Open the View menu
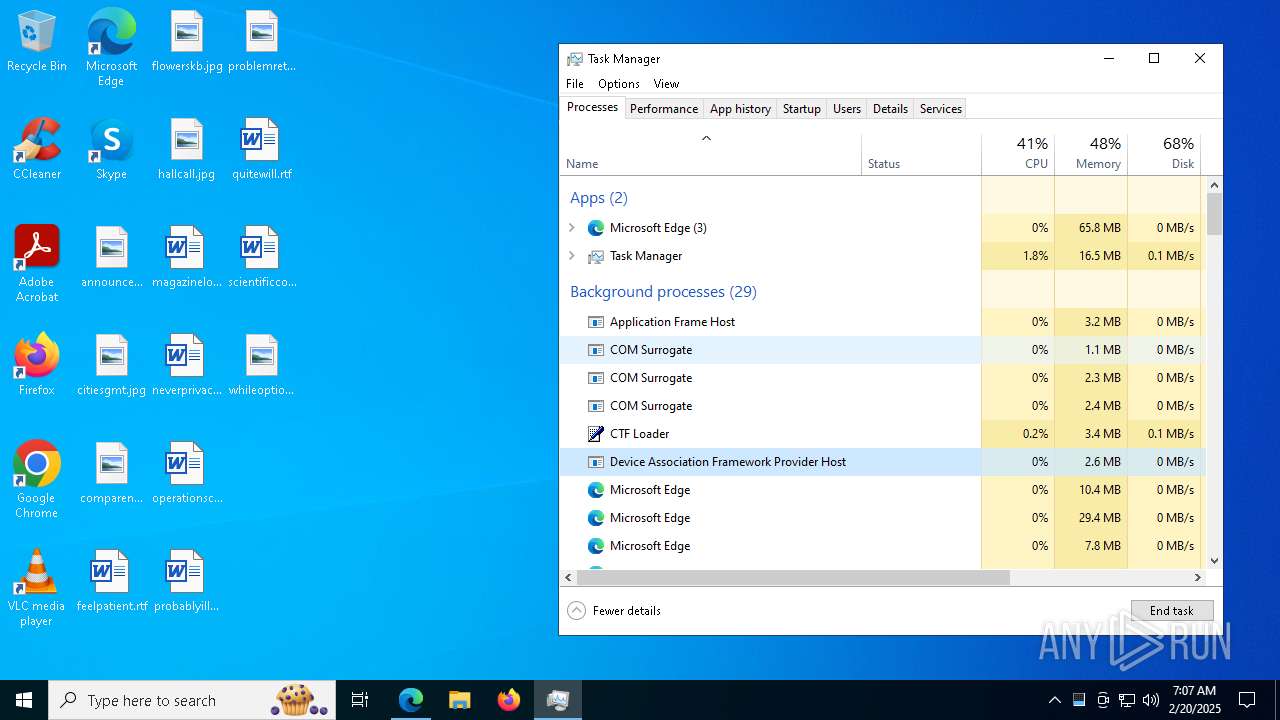The image size is (1280, 720). 666,84
